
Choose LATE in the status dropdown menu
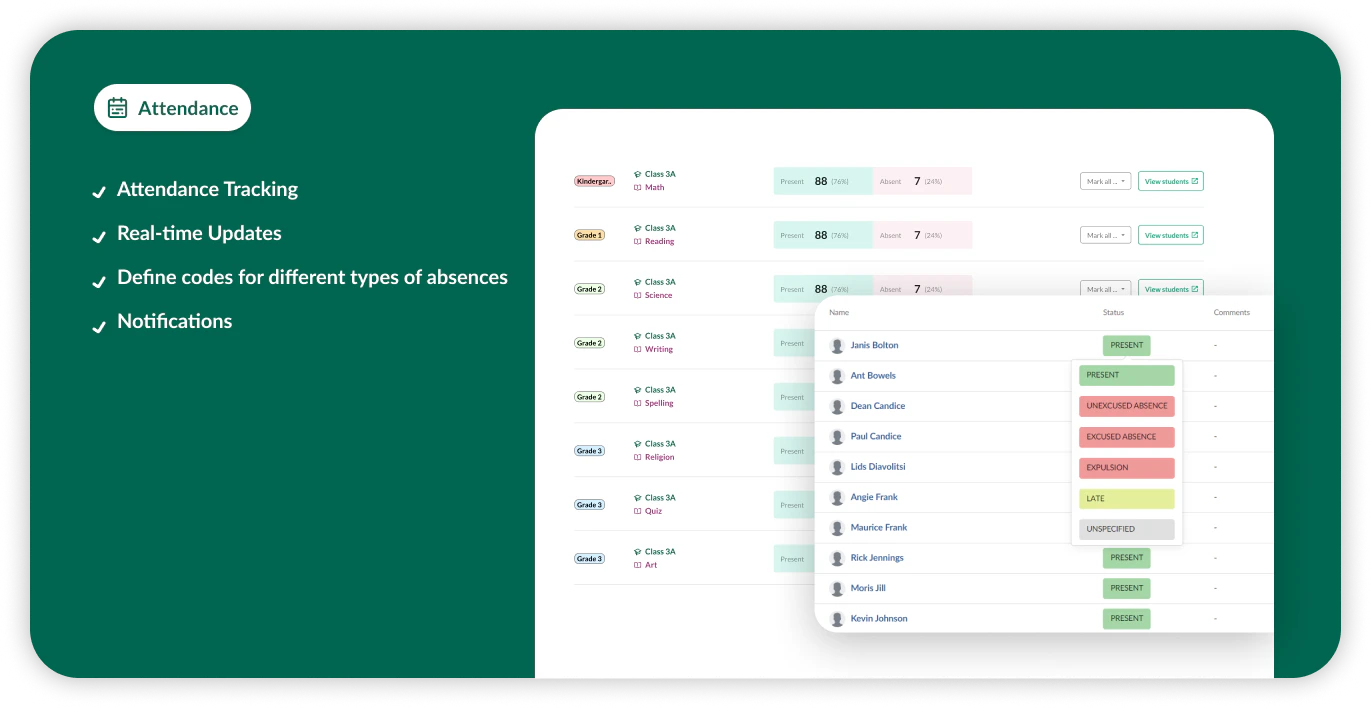pos(1126,498)
